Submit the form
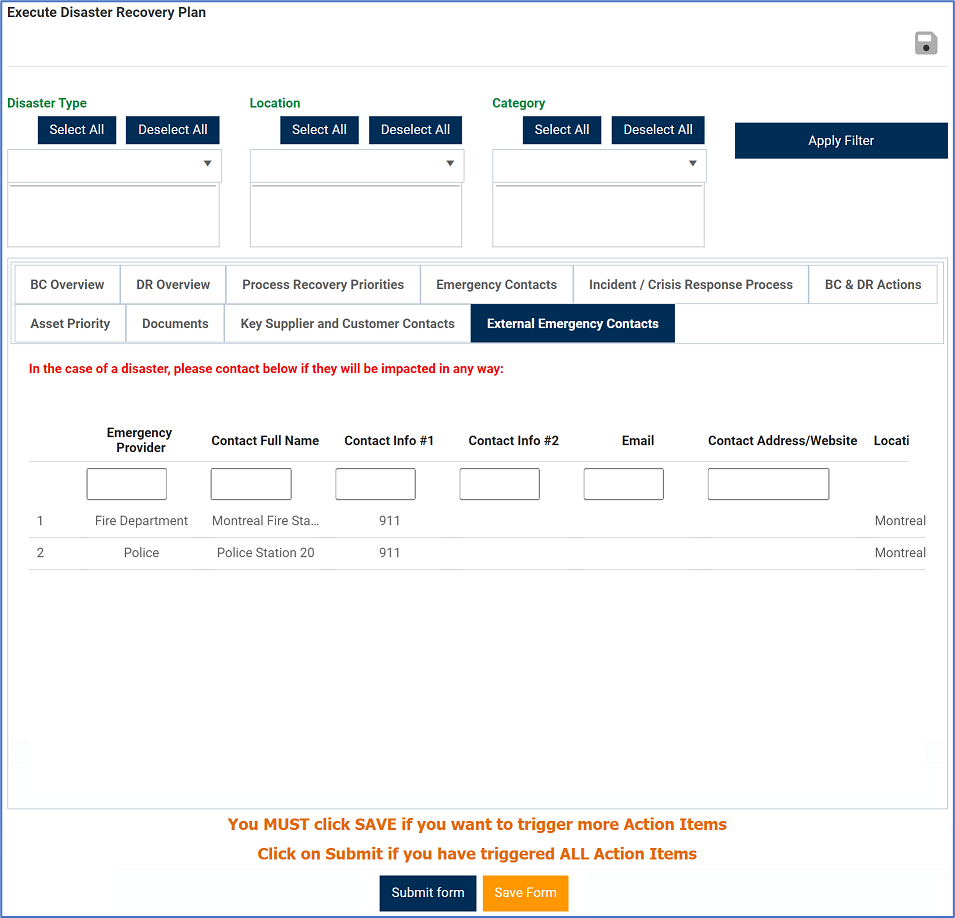This screenshot has height=918, width=955. tap(428, 893)
